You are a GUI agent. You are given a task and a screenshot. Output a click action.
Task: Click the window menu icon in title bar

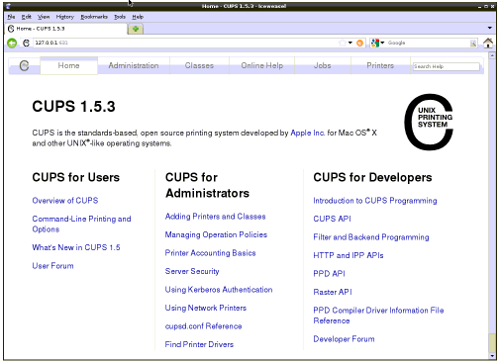tap(8, 6)
